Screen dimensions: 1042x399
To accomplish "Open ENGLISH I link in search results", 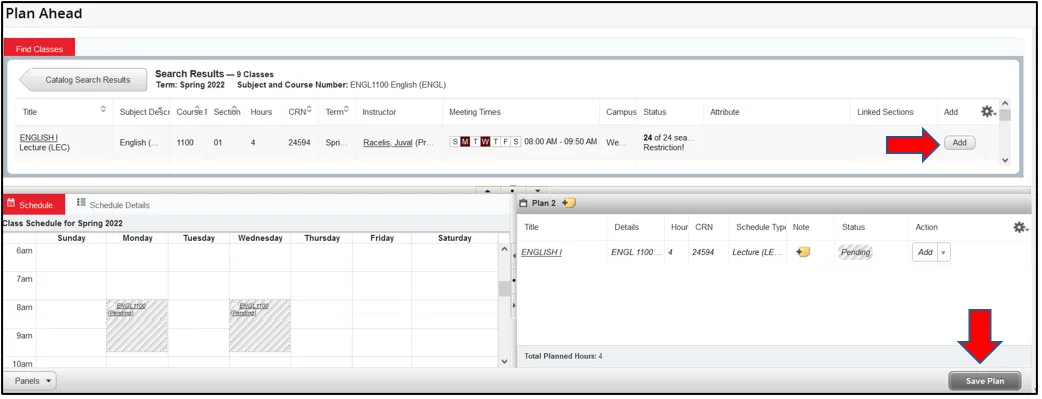I will click(x=39, y=138).
